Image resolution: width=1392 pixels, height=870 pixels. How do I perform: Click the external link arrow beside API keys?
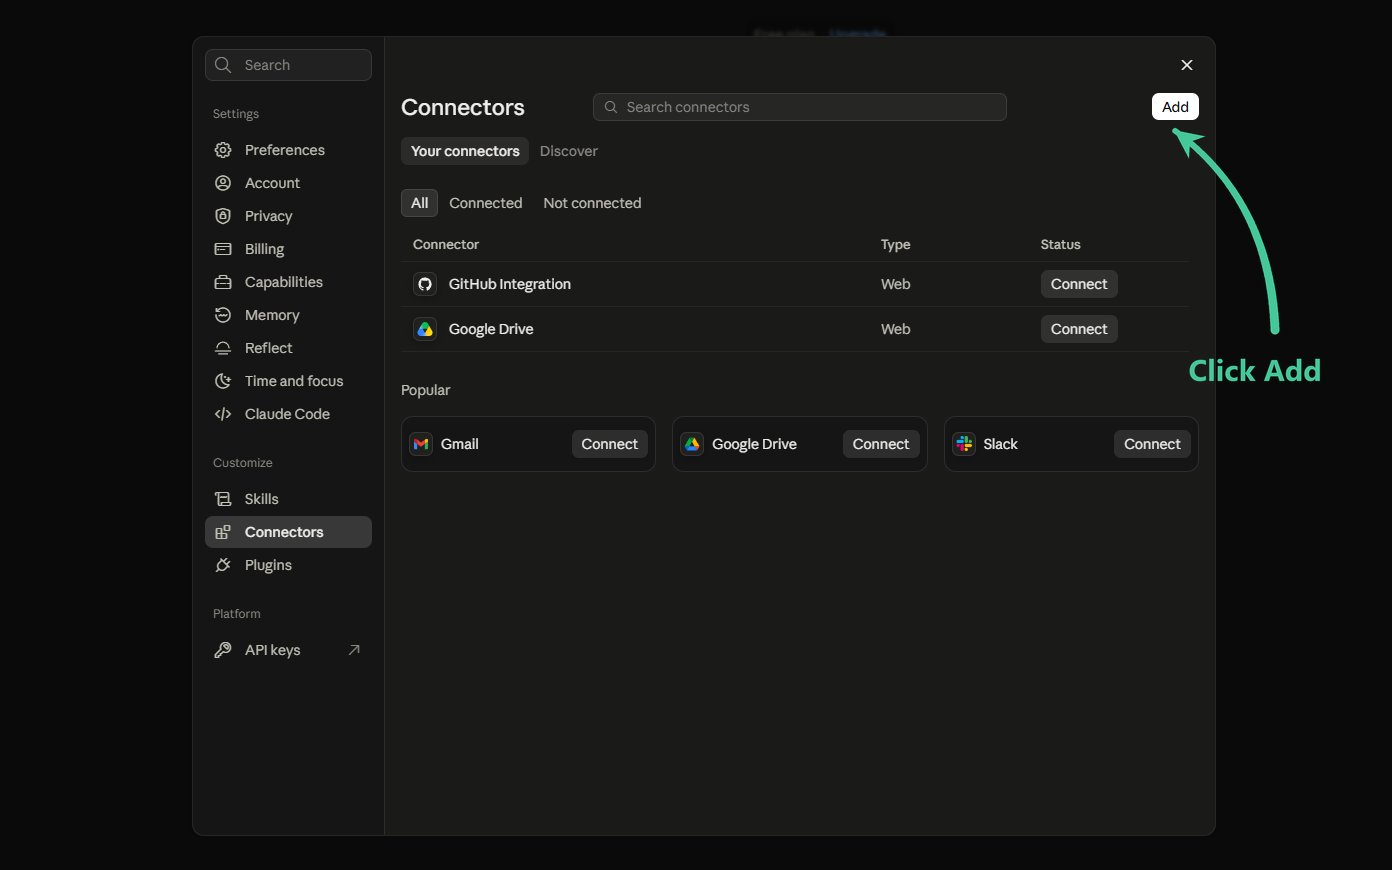354,650
